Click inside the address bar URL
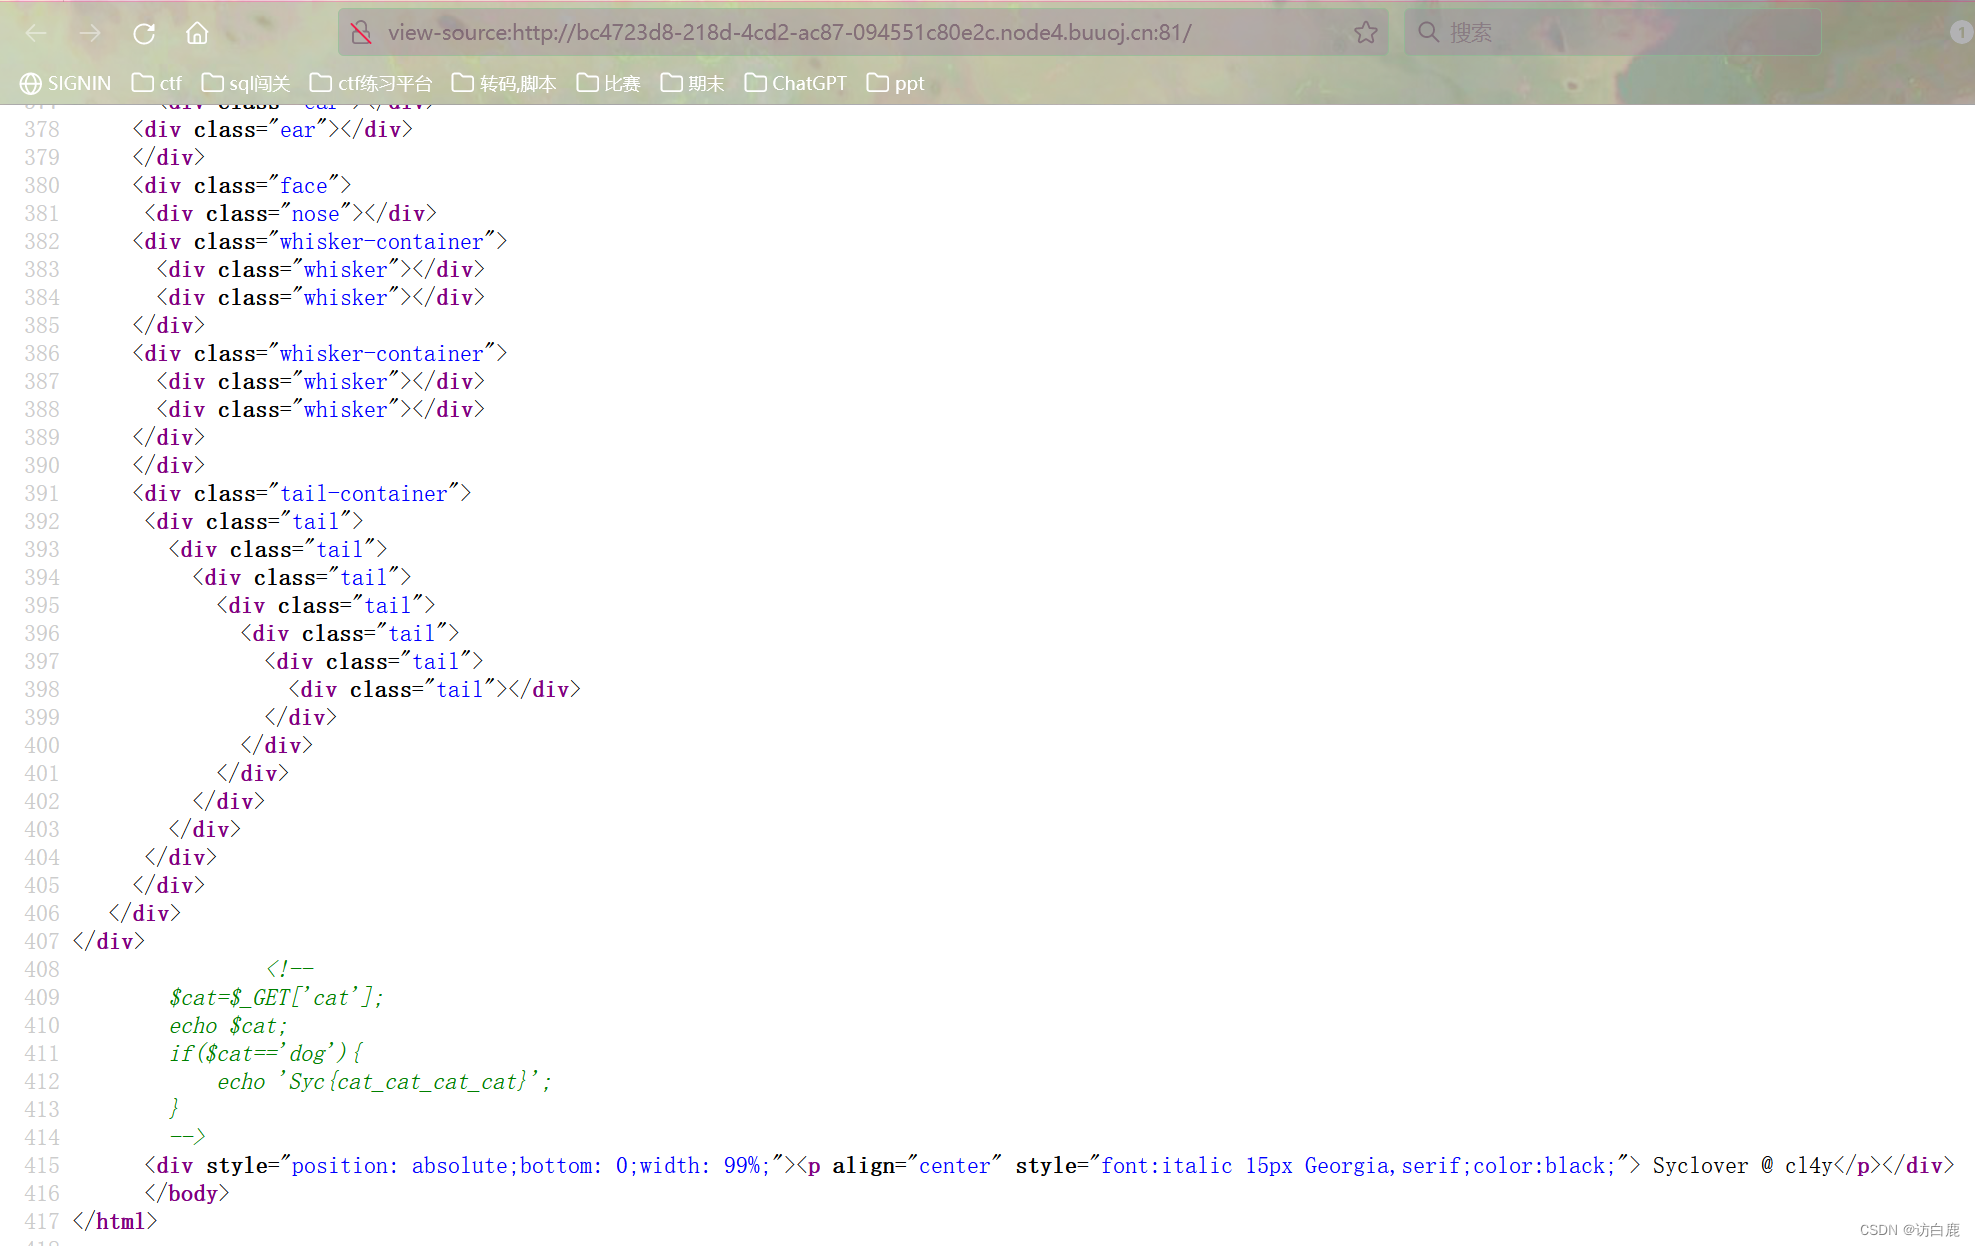This screenshot has width=1975, height=1246. click(x=789, y=32)
